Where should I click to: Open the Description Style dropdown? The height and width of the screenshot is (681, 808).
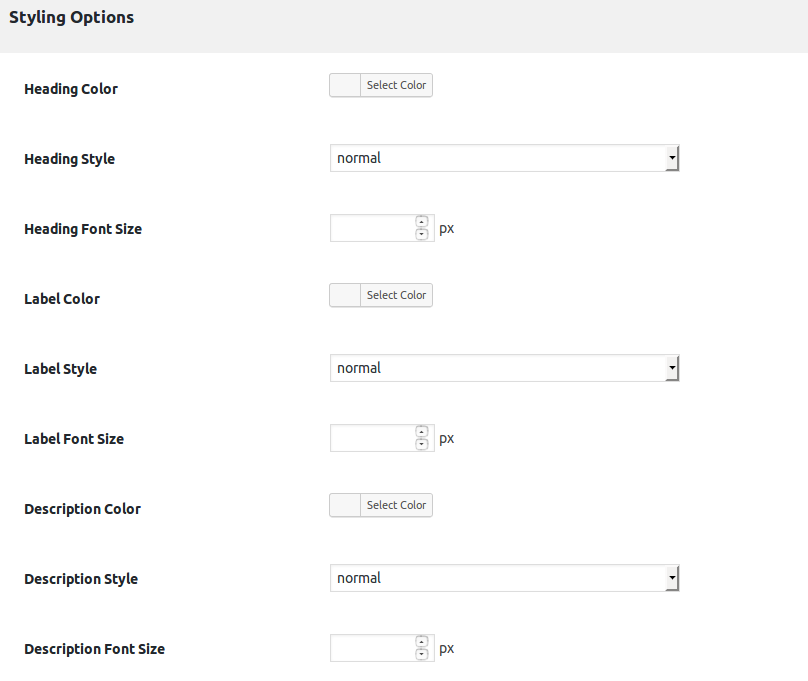point(504,578)
